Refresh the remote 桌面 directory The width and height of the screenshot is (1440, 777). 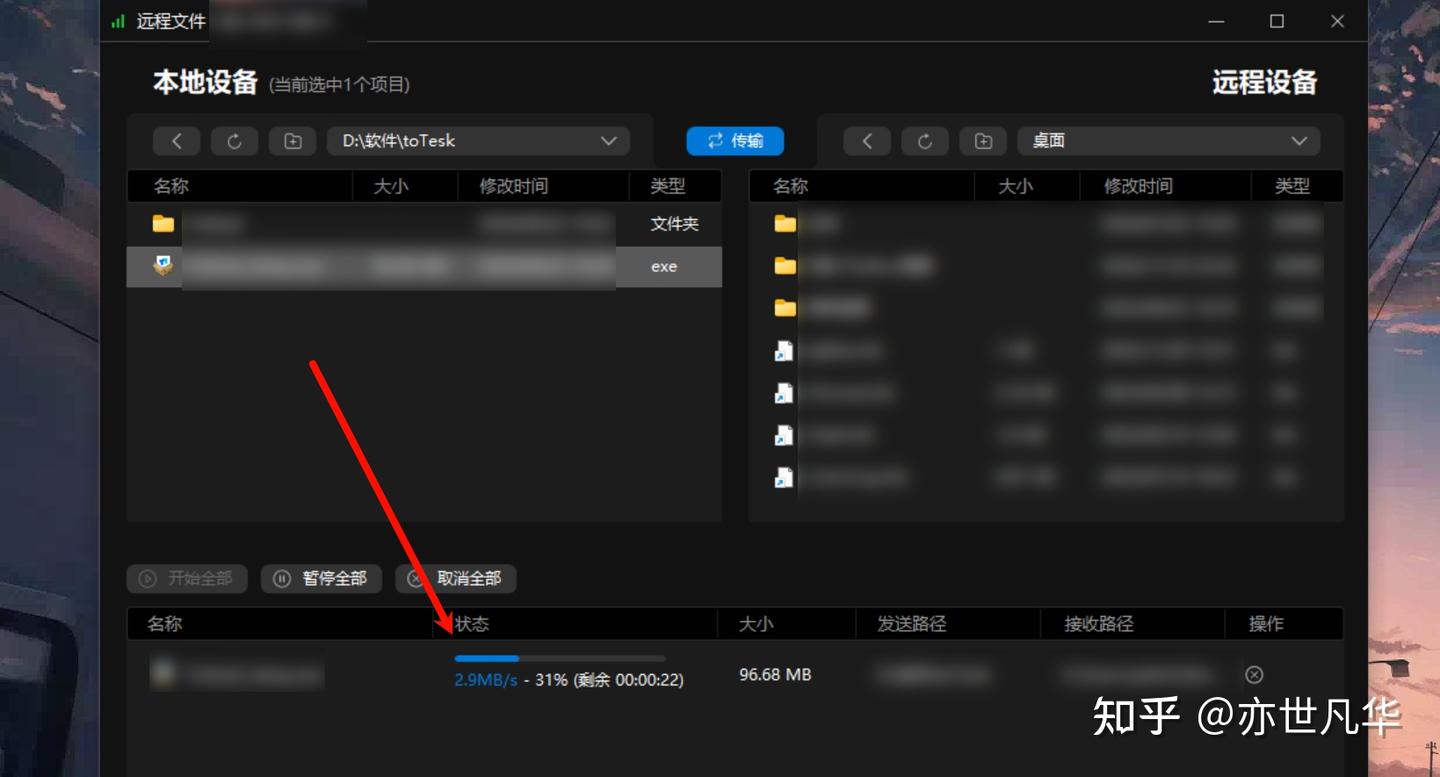925,141
